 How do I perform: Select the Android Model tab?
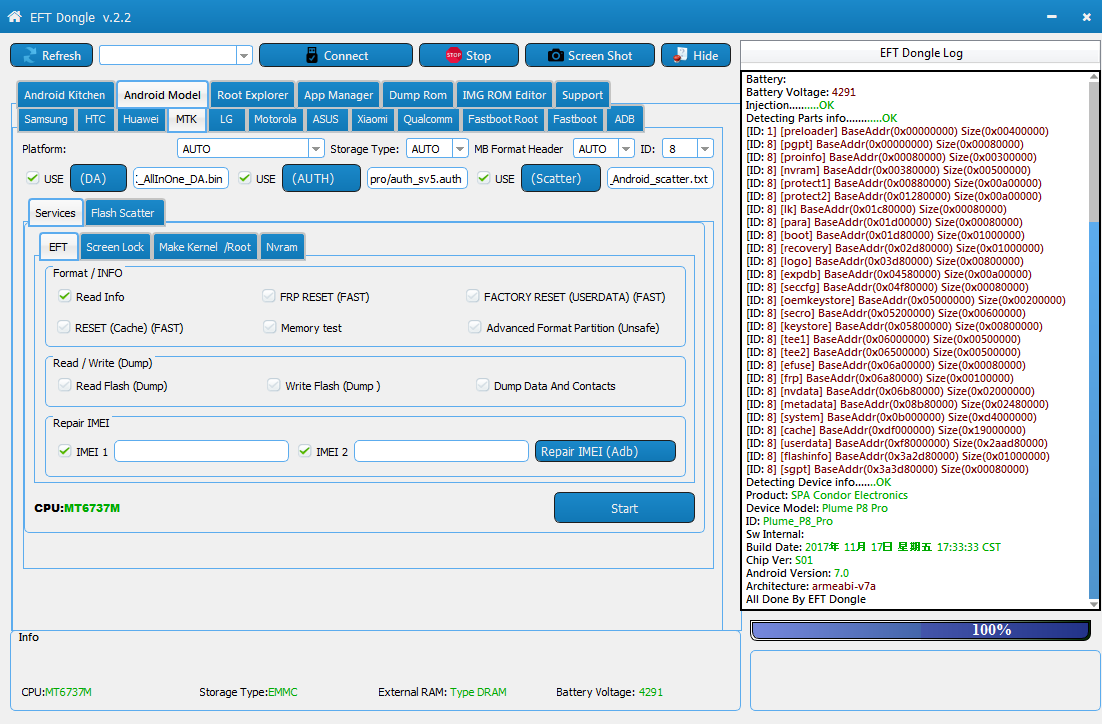tap(162, 95)
